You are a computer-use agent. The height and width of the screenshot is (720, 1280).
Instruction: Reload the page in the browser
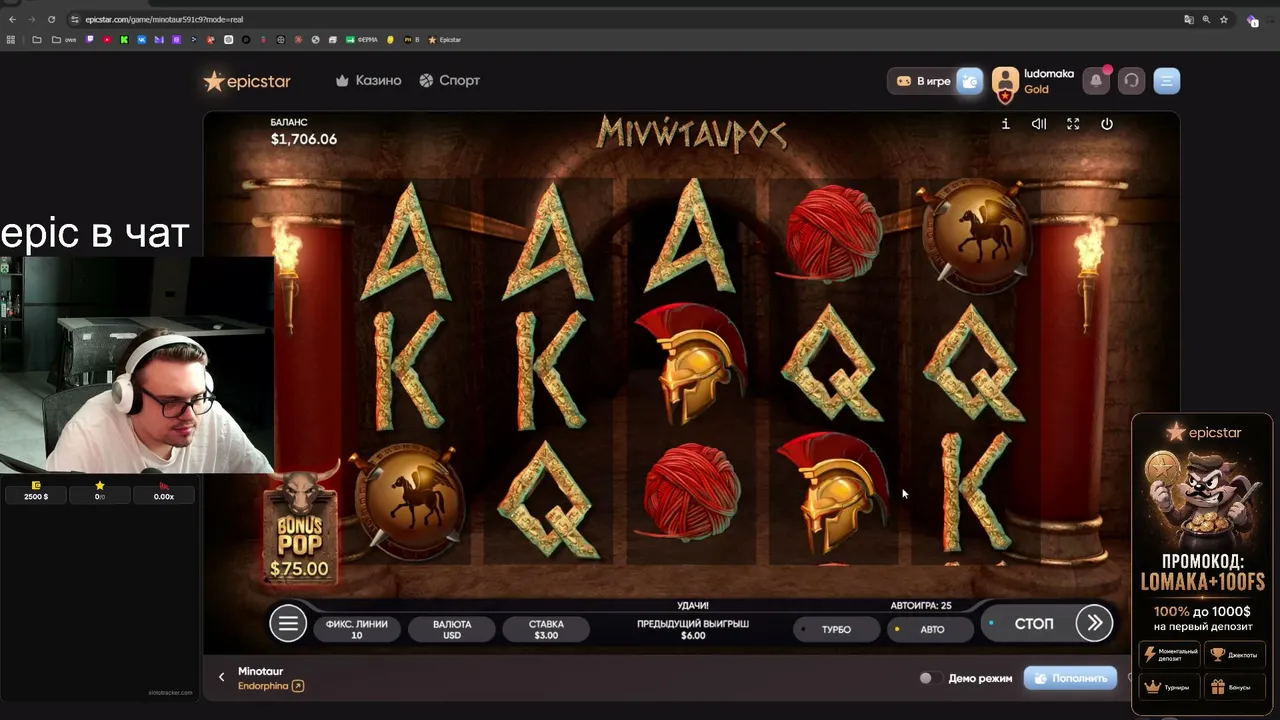click(52, 19)
